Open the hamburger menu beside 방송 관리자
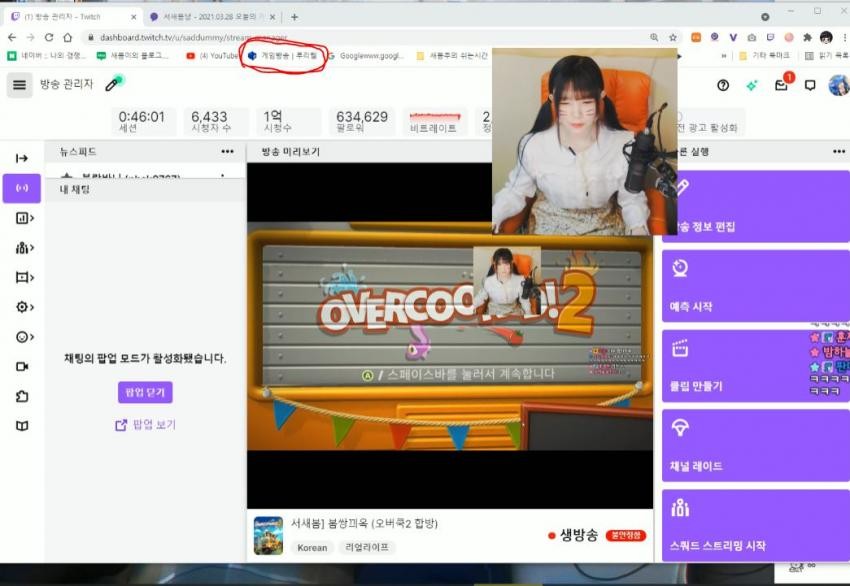The width and height of the screenshot is (850, 586). pos(20,85)
